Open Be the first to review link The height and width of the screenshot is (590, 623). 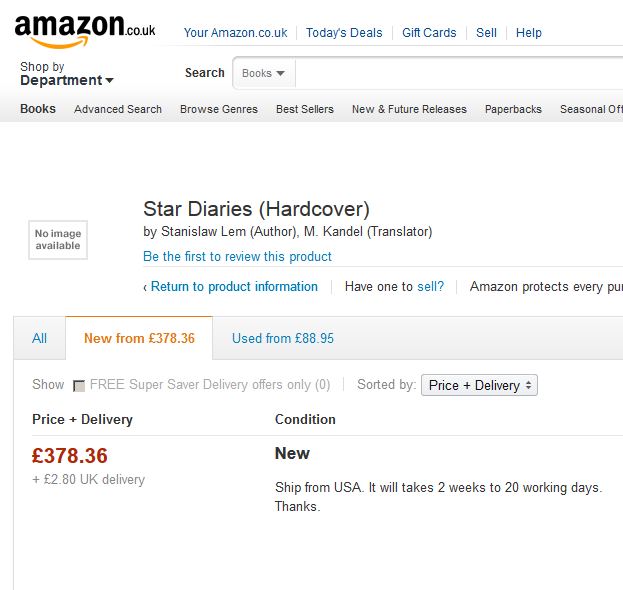point(237,256)
